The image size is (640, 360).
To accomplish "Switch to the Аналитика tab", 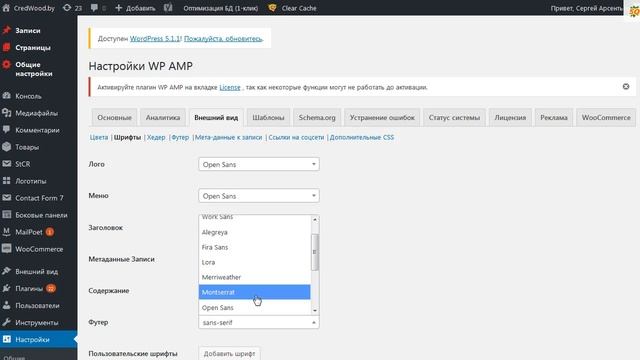I will tap(163, 118).
